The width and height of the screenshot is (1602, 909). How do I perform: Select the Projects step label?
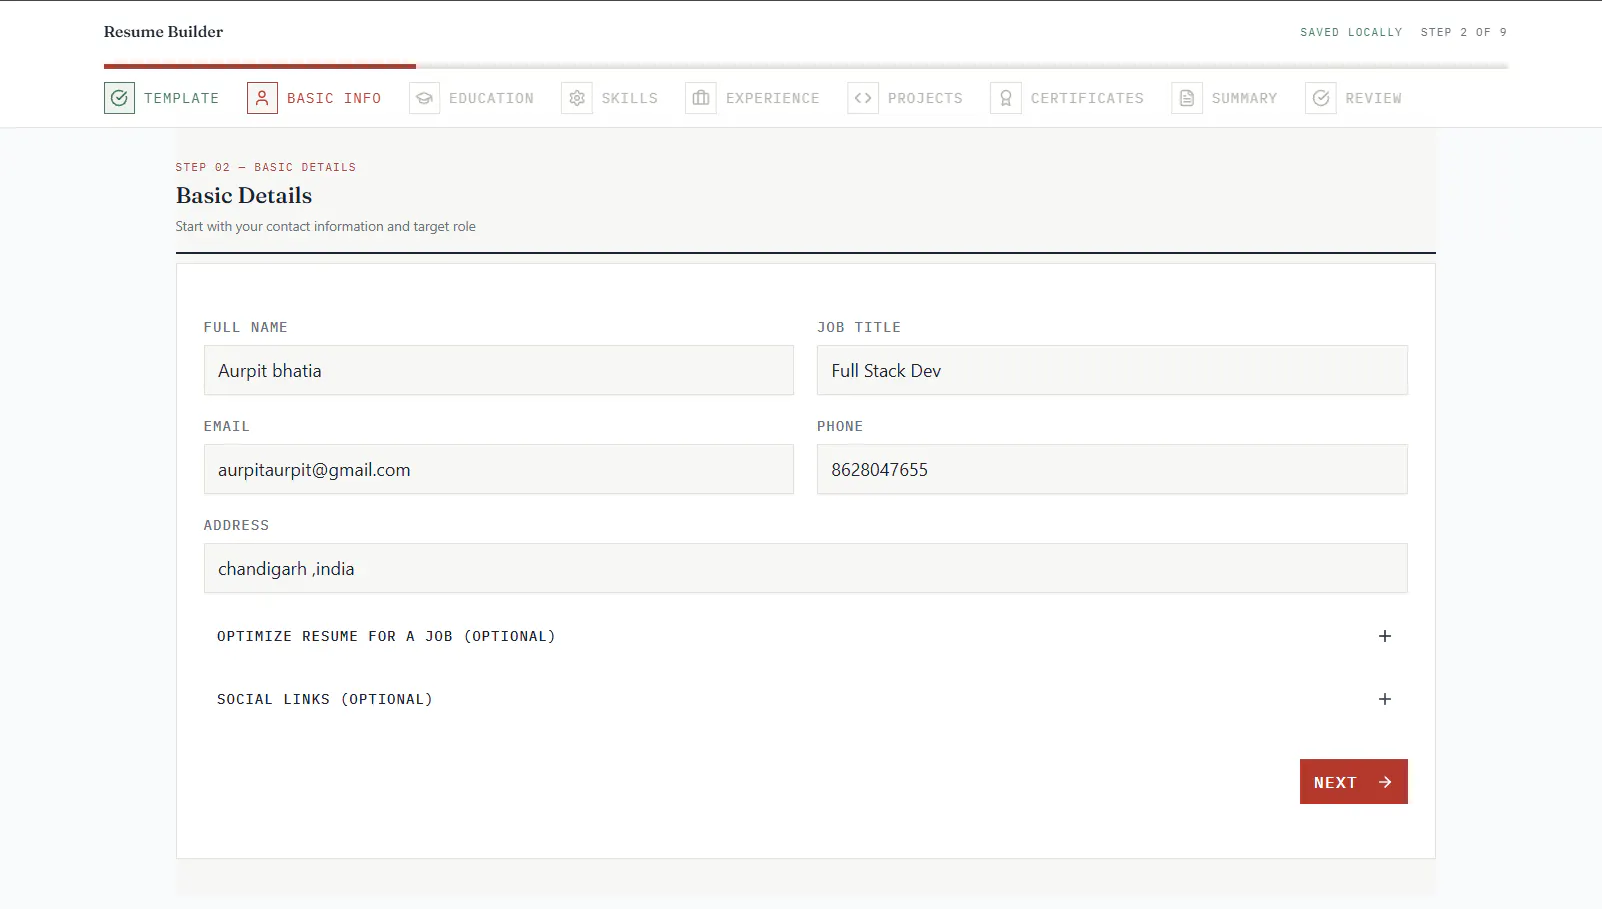pos(925,98)
